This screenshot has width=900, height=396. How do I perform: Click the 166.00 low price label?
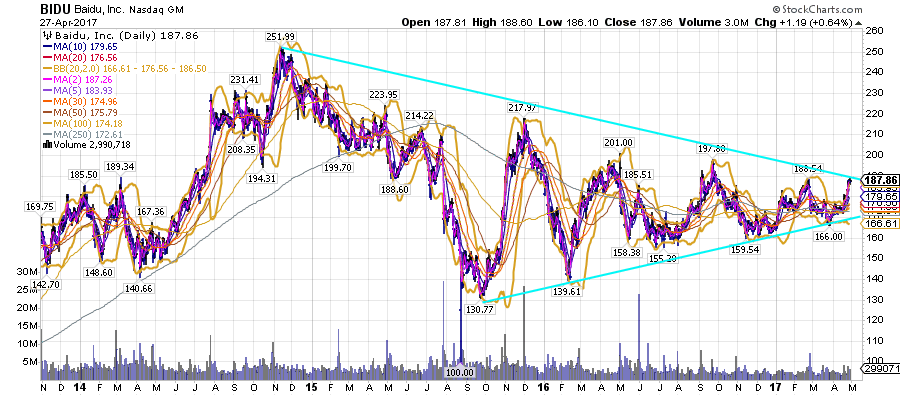(x=829, y=236)
